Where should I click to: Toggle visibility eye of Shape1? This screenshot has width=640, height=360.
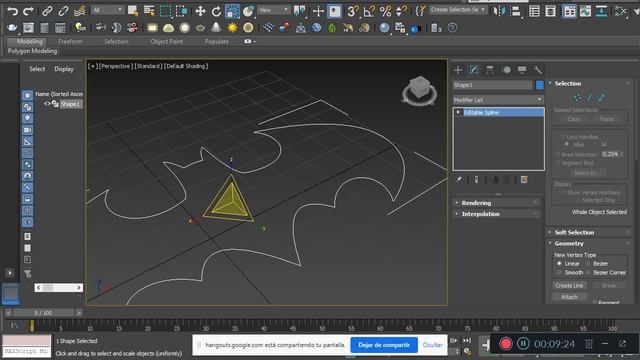tap(47, 104)
